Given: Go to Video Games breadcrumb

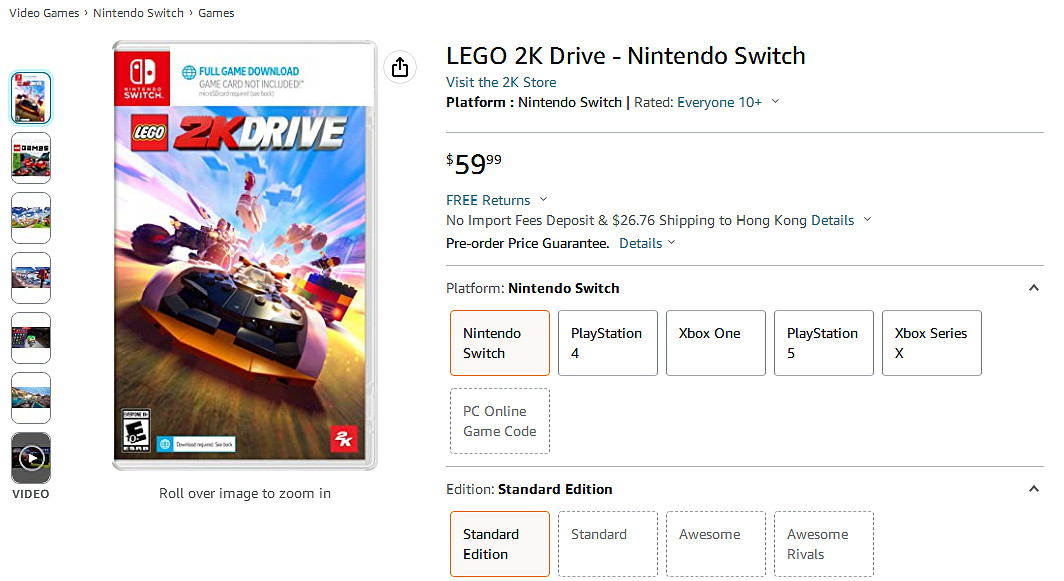Looking at the screenshot, I should 44,13.
